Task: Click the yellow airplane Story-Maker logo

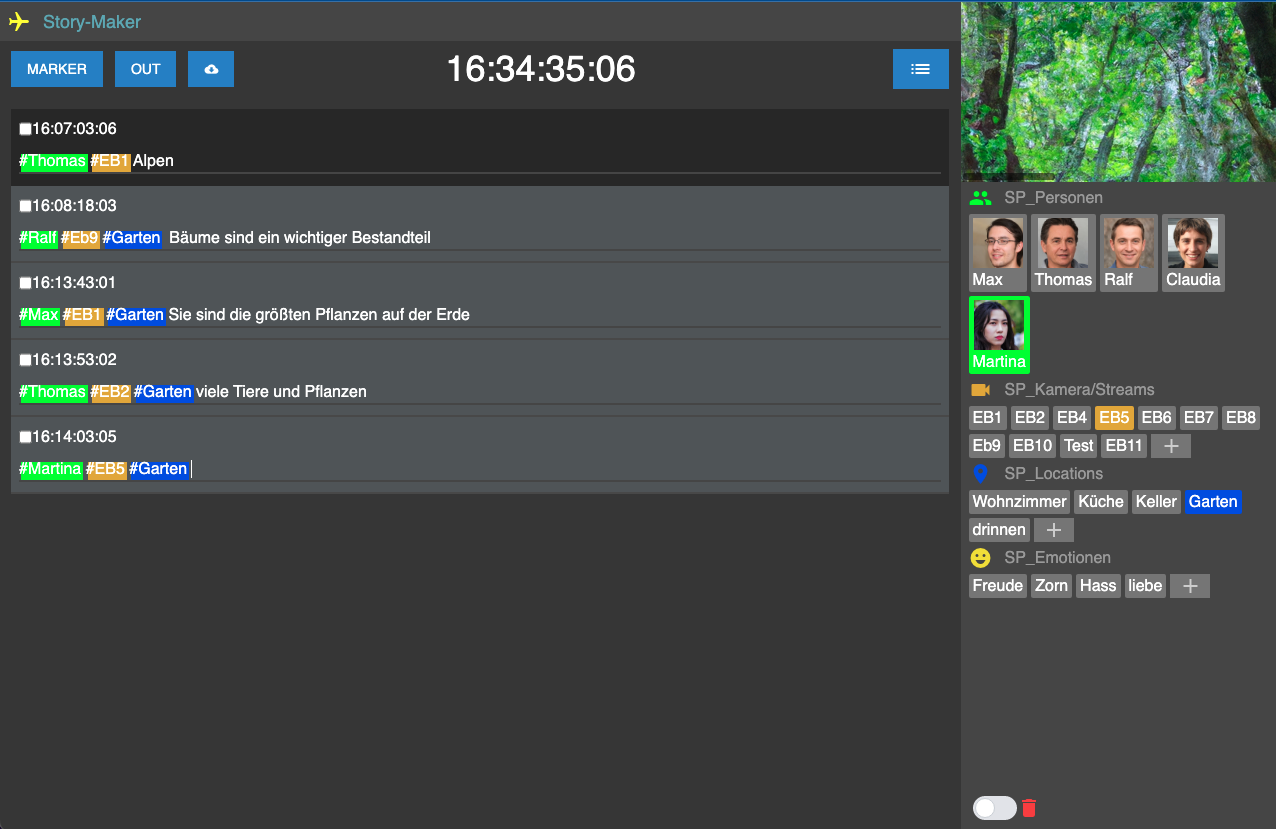Action: coord(19,21)
